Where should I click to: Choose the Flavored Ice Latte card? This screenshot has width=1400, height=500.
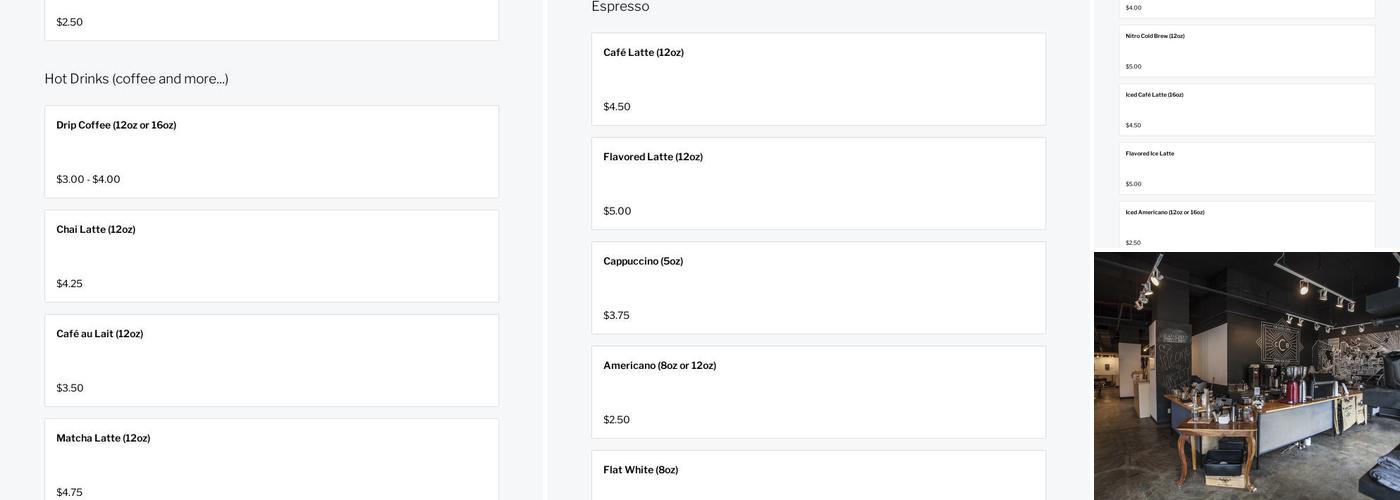tap(1246, 168)
